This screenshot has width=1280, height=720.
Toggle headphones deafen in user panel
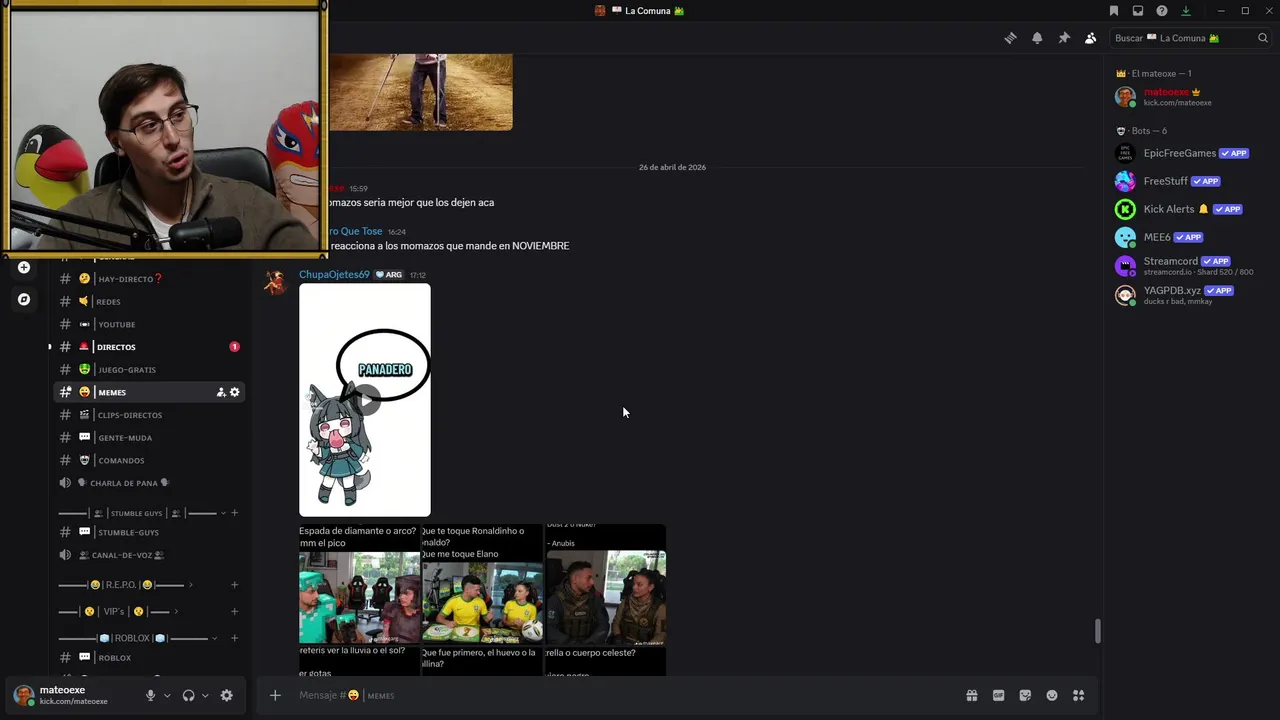(188, 695)
